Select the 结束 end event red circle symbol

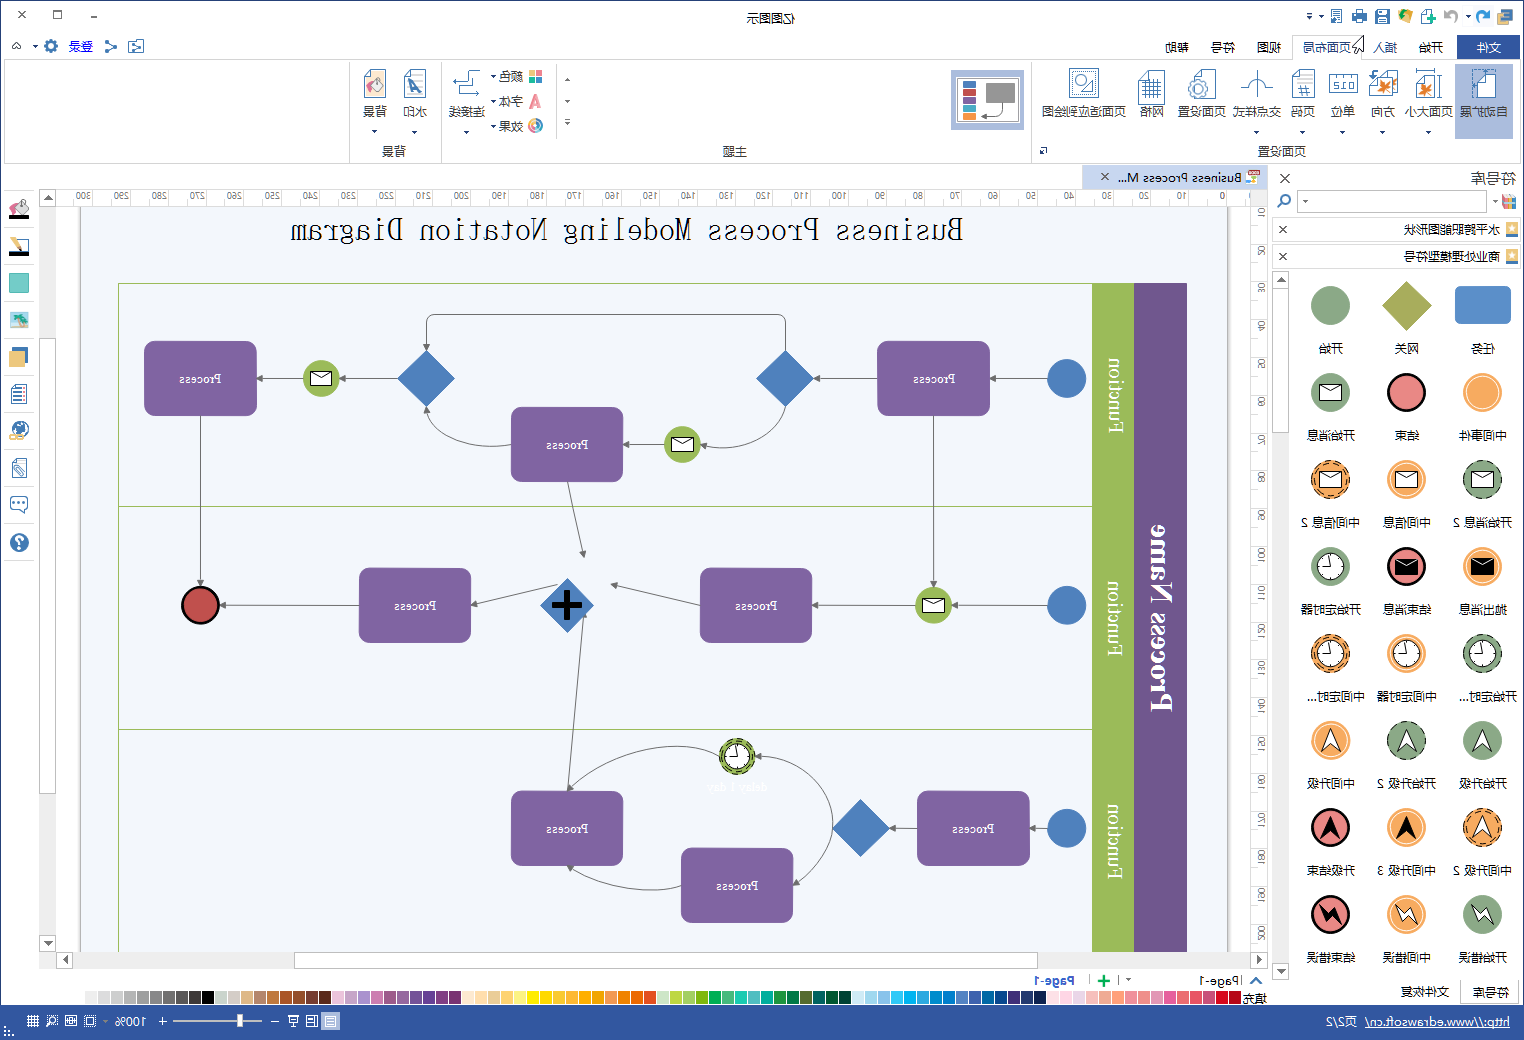1406,393
